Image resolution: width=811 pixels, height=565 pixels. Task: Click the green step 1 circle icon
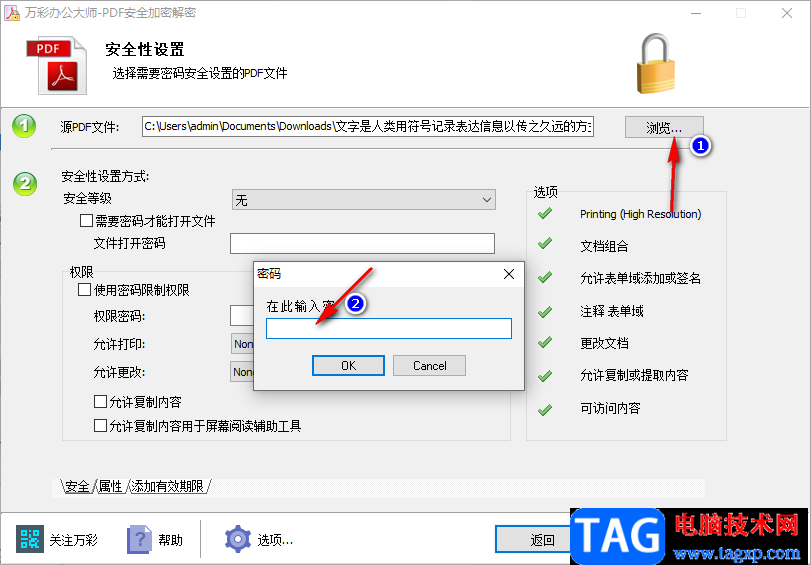24,126
